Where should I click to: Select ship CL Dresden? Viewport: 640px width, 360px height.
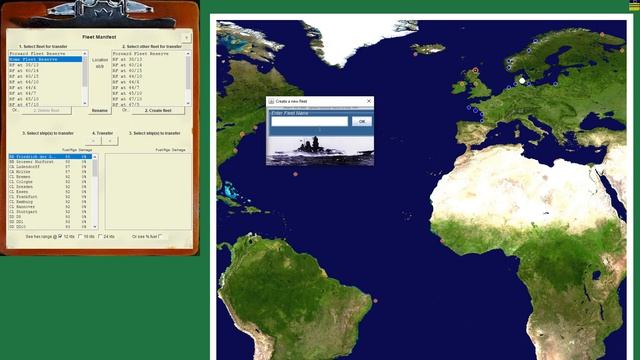(x=50, y=187)
